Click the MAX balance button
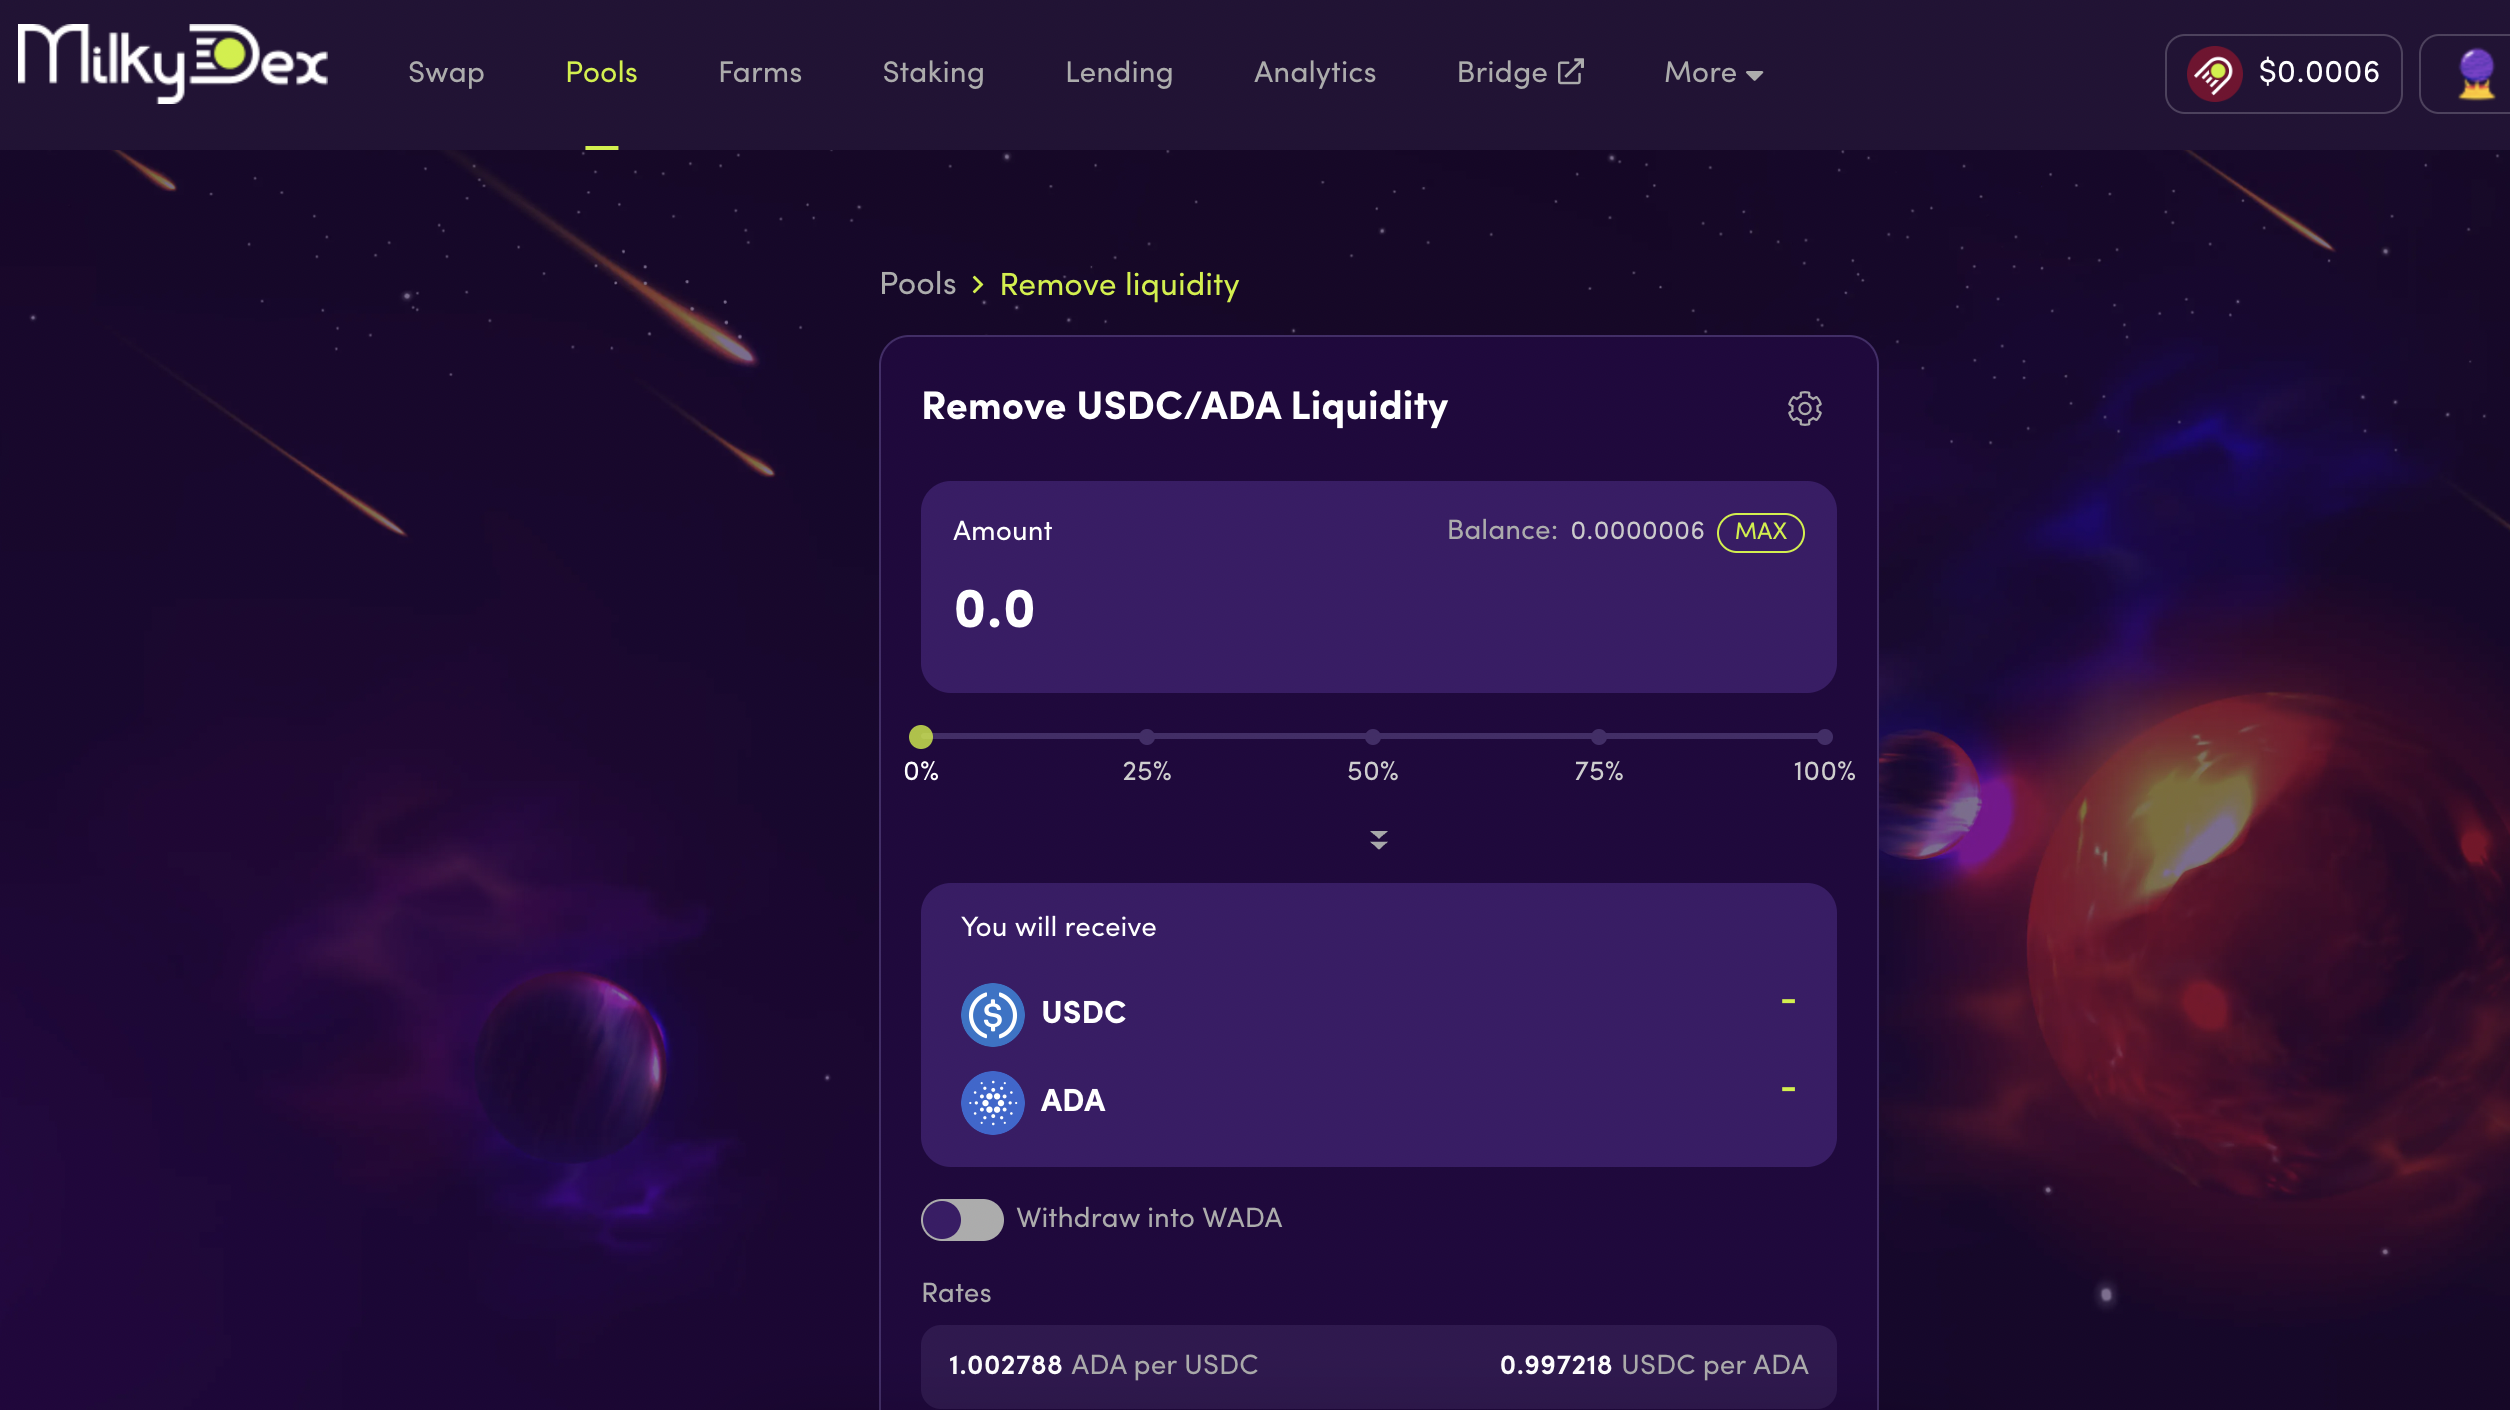The height and width of the screenshot is (1410, 2510). (1760, 532)
